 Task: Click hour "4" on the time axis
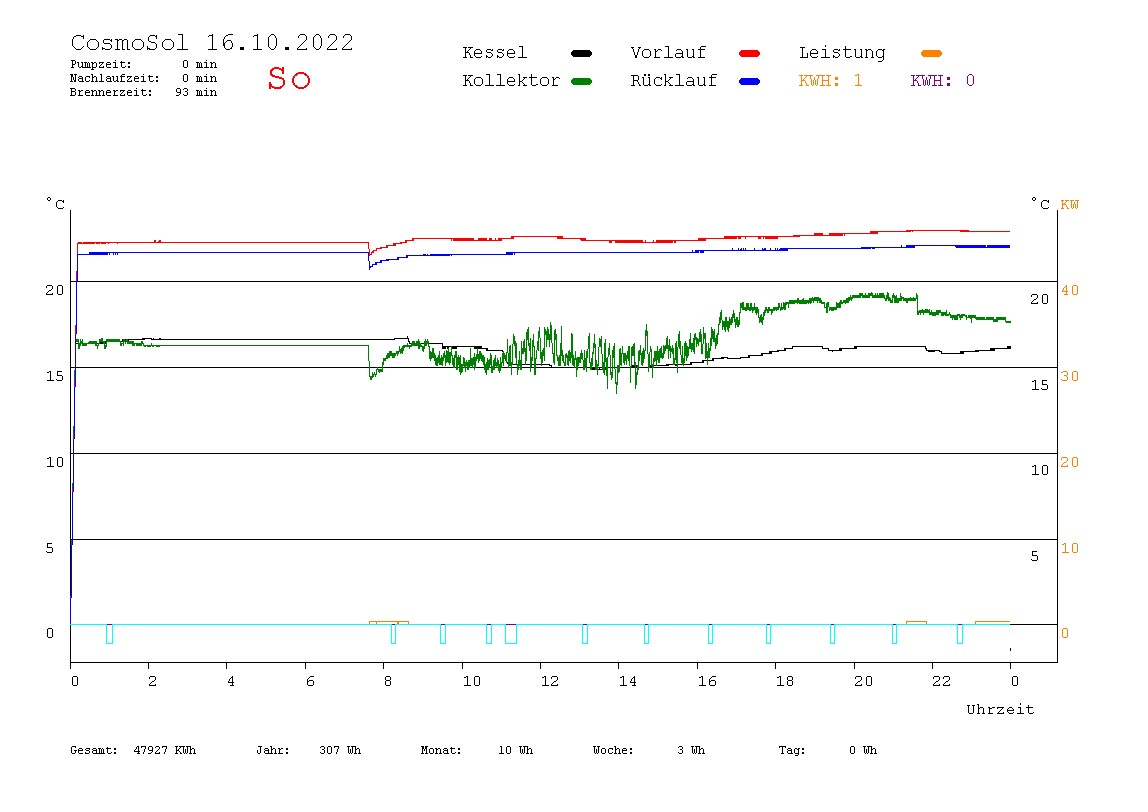[231, 681]
